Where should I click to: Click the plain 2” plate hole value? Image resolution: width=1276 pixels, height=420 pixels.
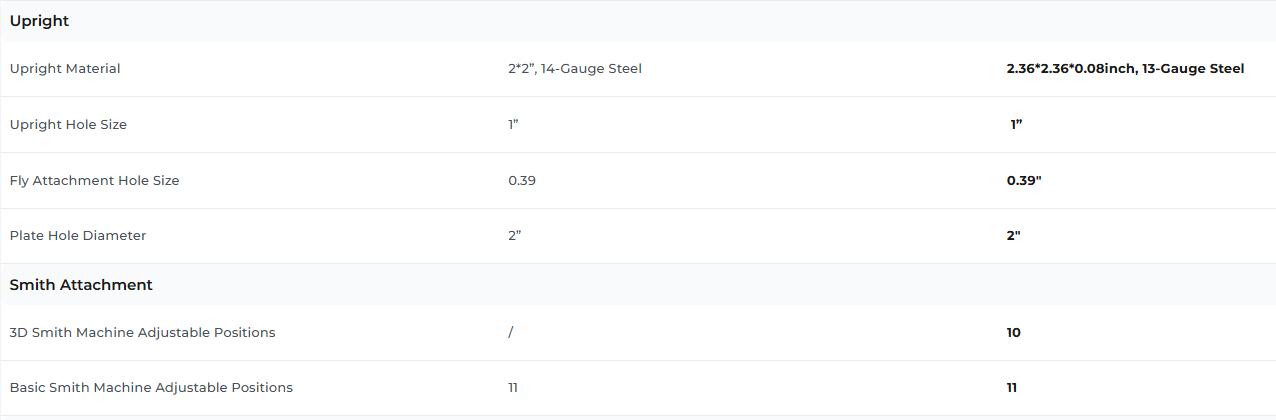point(515,236)
